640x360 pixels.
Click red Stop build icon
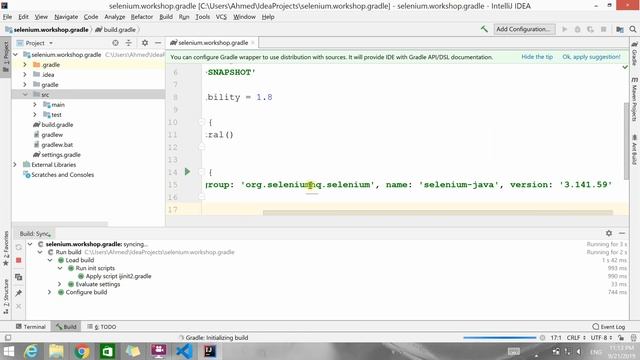[x=18, y=260]
